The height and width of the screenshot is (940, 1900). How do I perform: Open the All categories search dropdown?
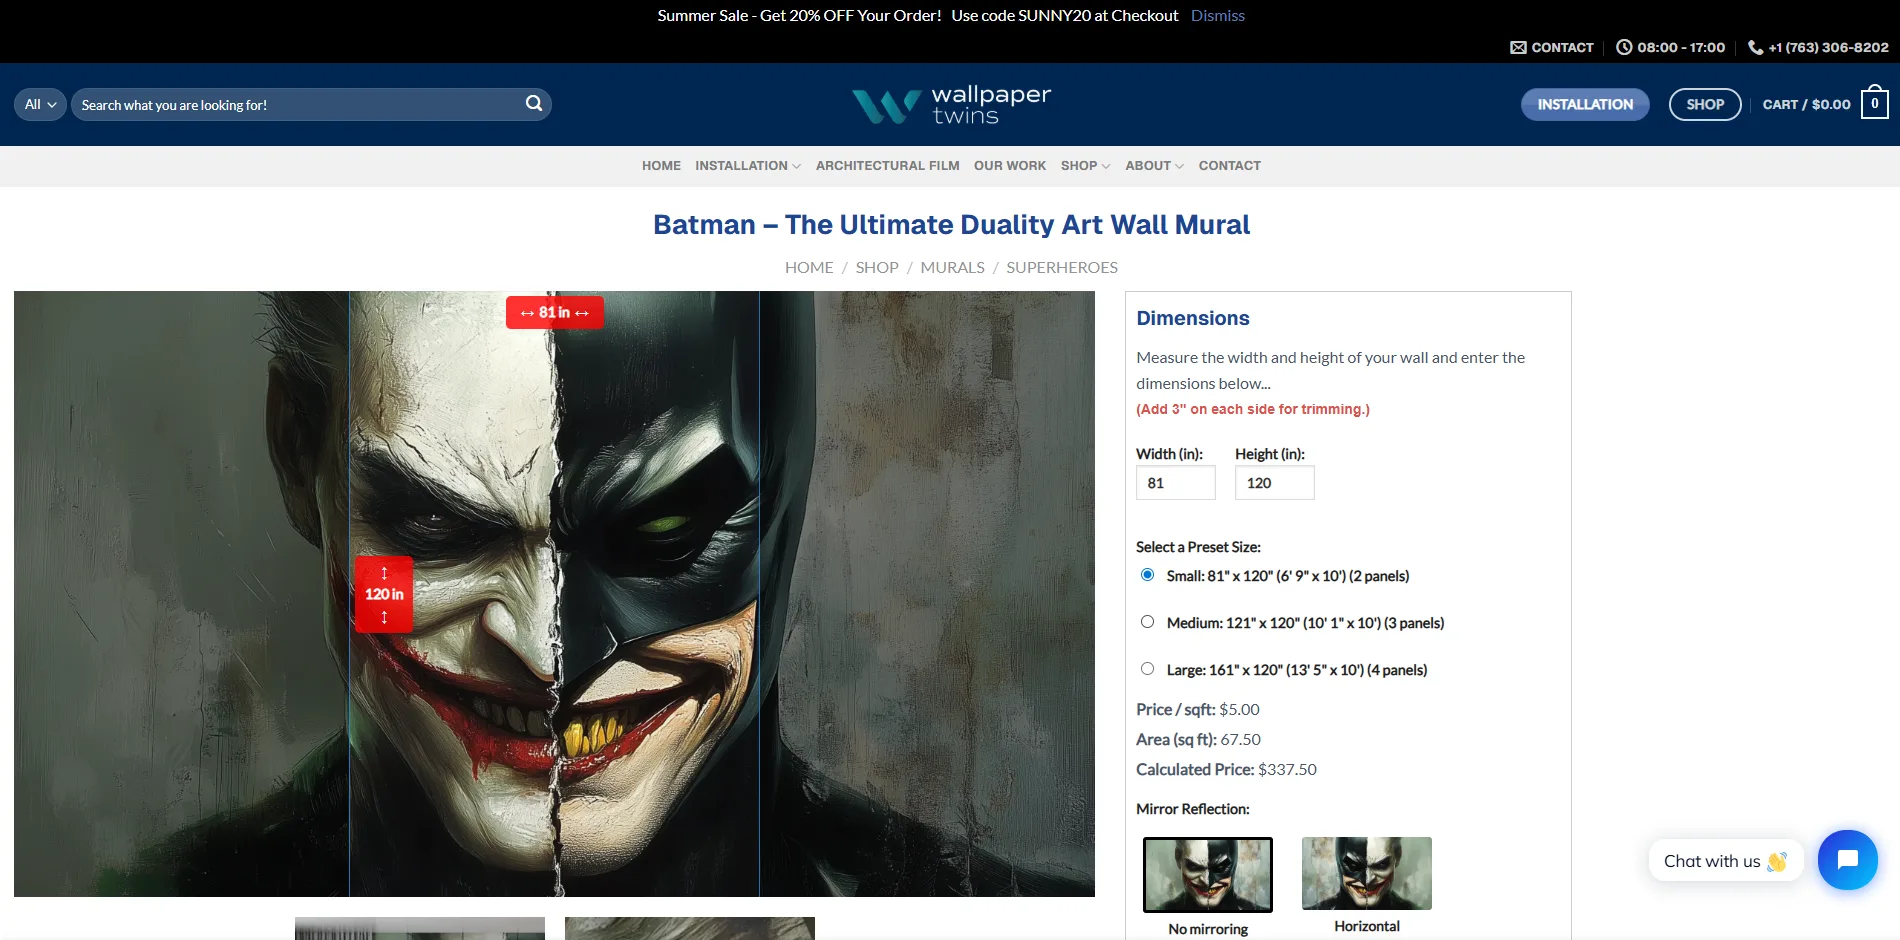pyautogui.click(x=40, y=105)
